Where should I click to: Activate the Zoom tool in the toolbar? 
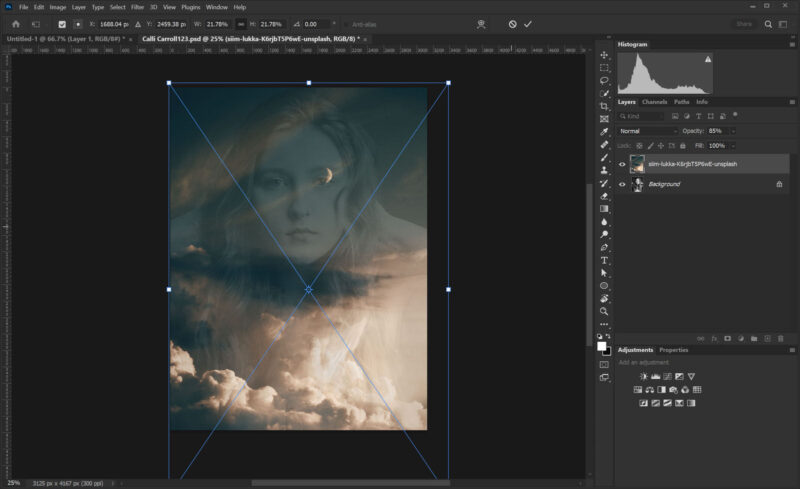(605, 311)
